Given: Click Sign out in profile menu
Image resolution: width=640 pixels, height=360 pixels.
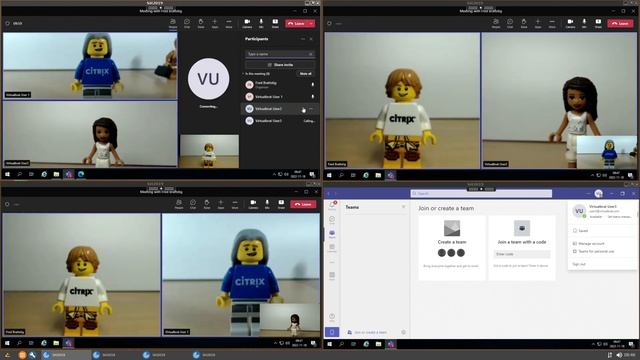Looking at the screenshot, I should tap(579, 264).
